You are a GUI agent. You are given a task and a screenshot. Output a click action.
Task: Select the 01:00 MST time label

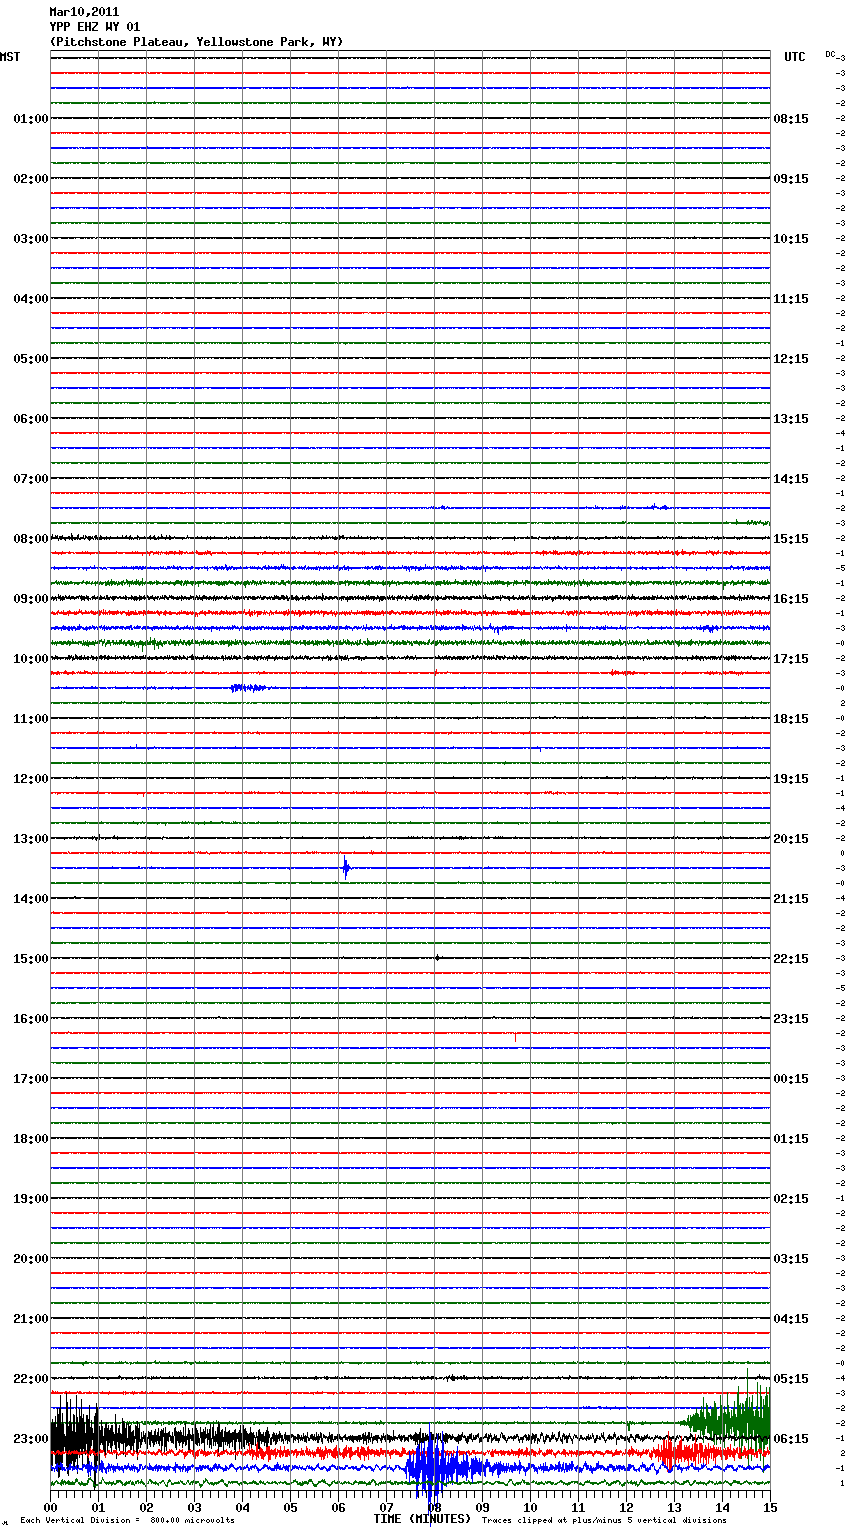(31, 119)
